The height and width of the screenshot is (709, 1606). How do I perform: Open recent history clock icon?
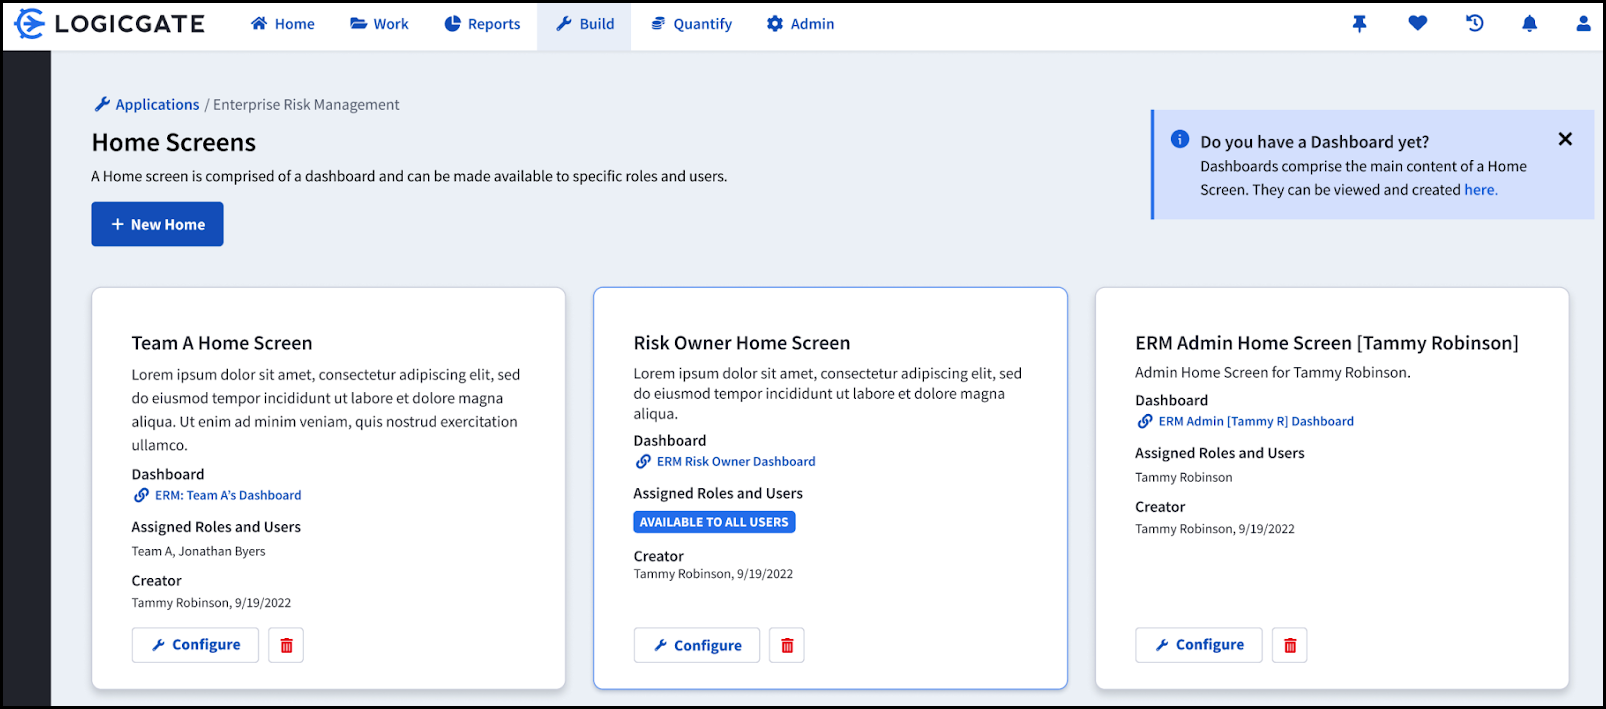coord(1474,23)
